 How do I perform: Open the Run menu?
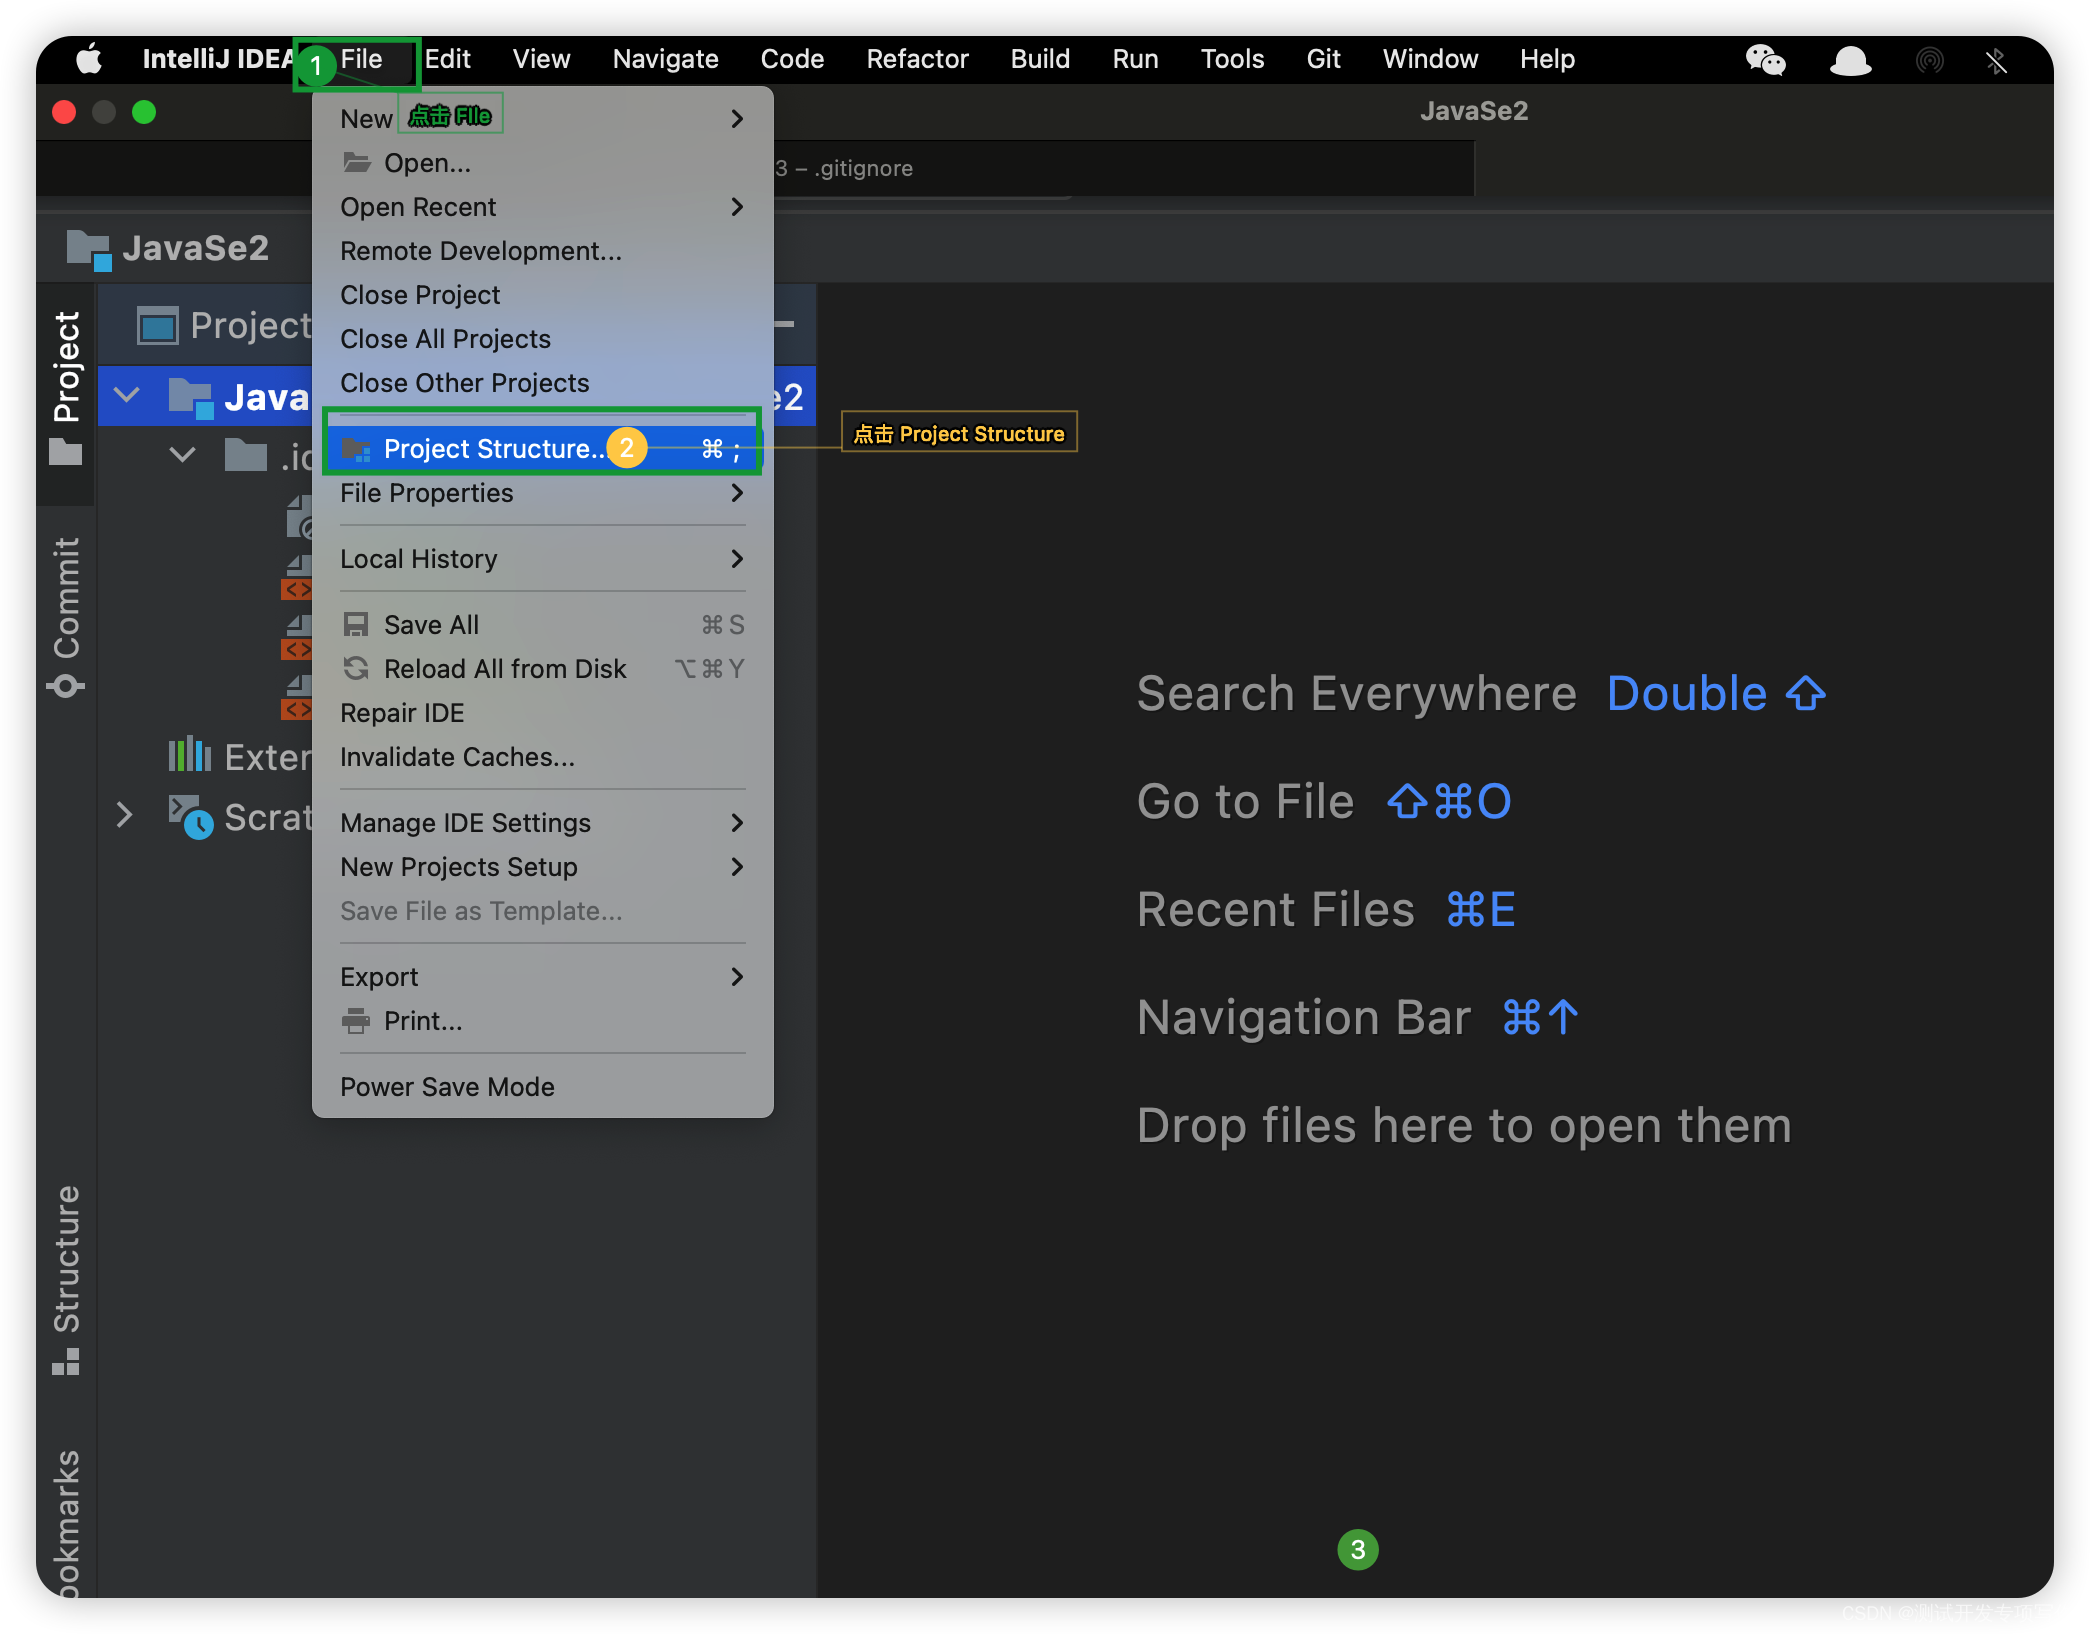1135,59
